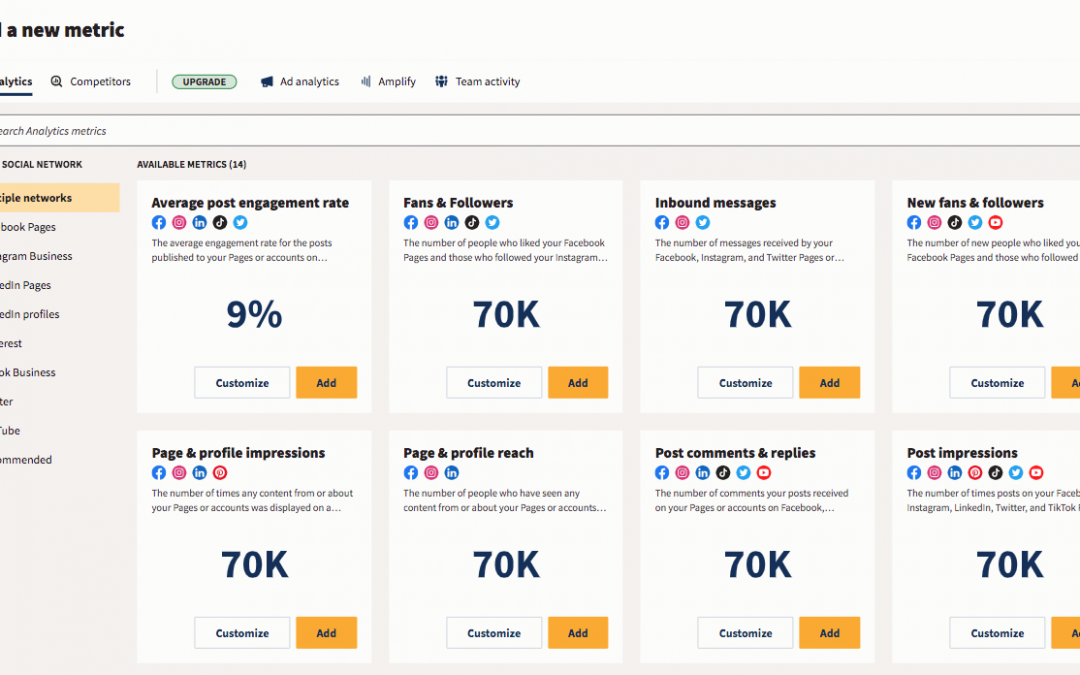This screenshot has height=675, width=1080.
Task: Select Instagram Business network filter
Action: pyautogui.click(x=36, y=256)
